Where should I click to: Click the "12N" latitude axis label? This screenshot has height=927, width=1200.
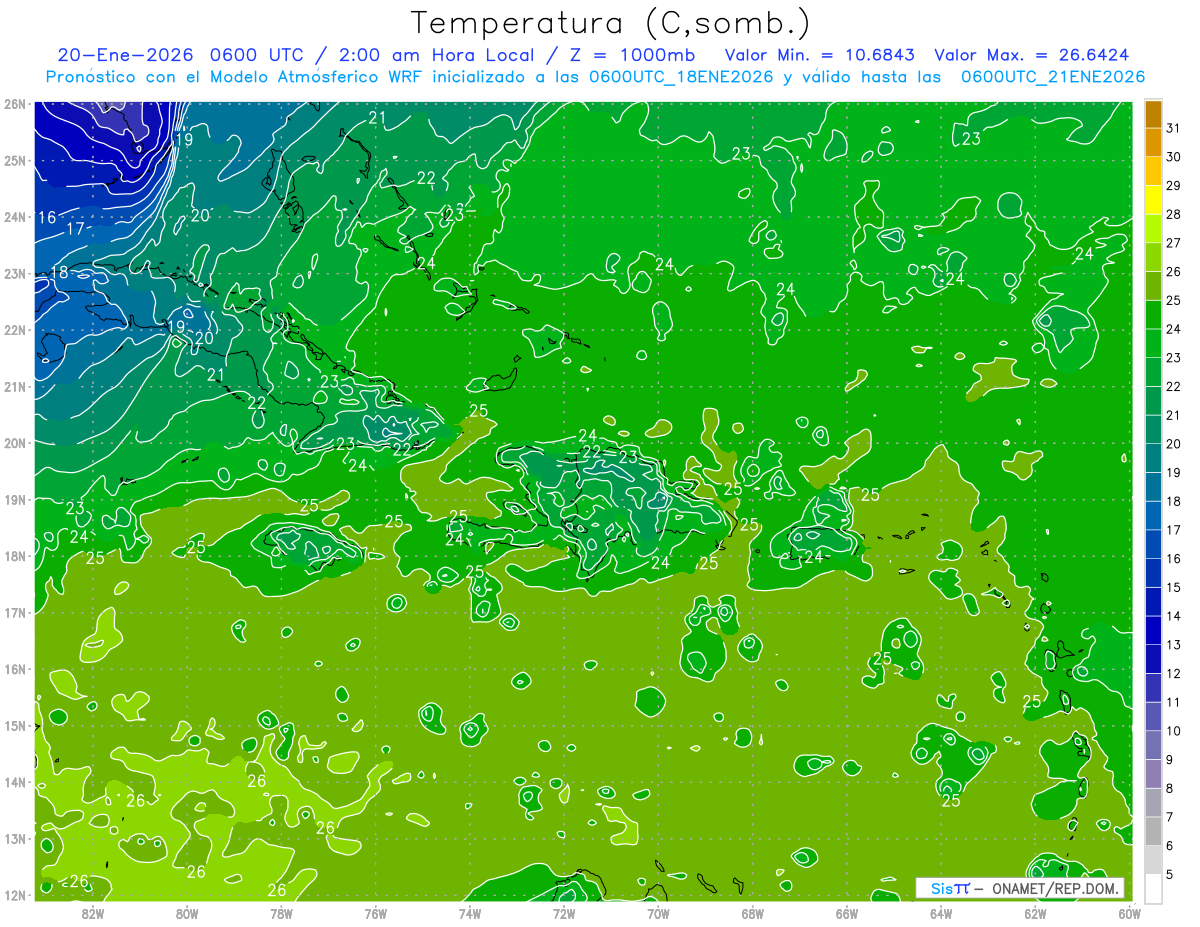click(15, 895)
